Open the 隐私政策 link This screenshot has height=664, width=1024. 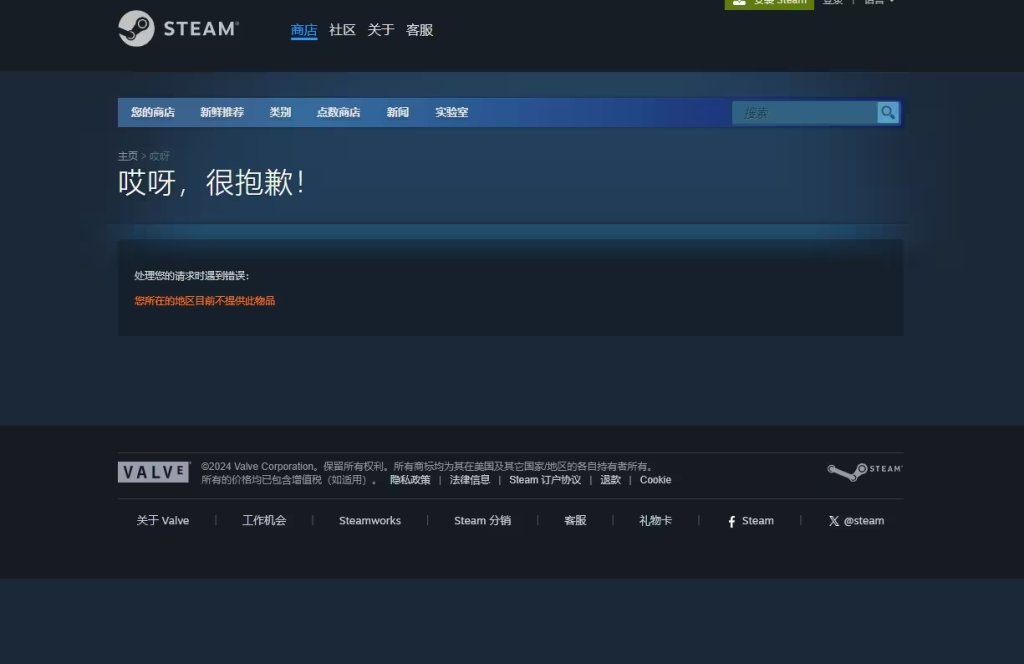[x=410, y=480]
